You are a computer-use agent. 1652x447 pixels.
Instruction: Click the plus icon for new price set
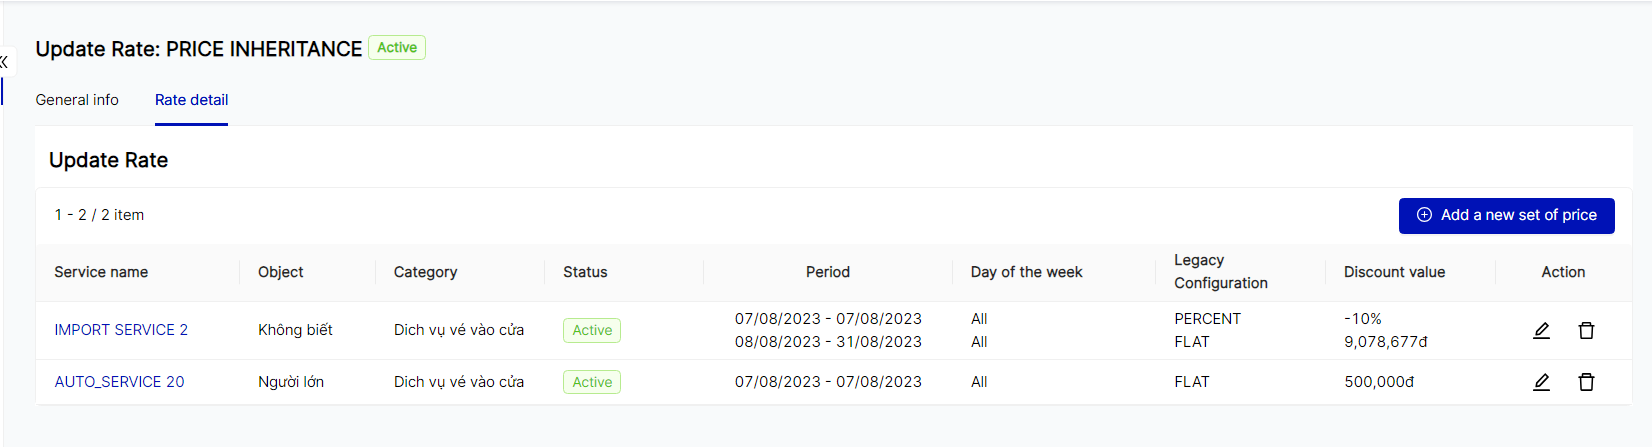[1424, 215]
